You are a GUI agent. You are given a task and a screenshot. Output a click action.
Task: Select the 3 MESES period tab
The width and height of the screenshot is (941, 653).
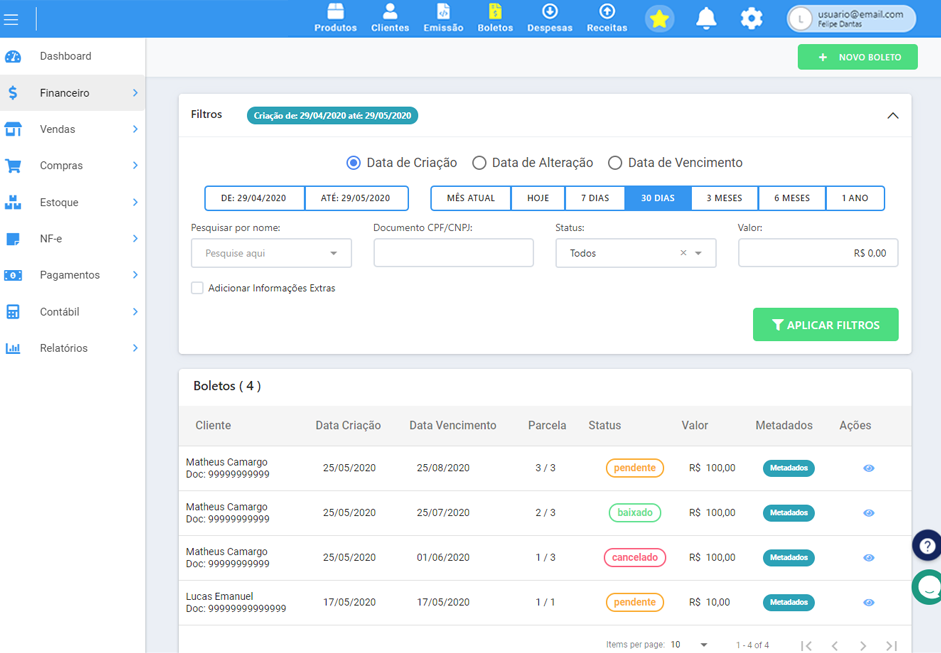click(x=724, y=198)
